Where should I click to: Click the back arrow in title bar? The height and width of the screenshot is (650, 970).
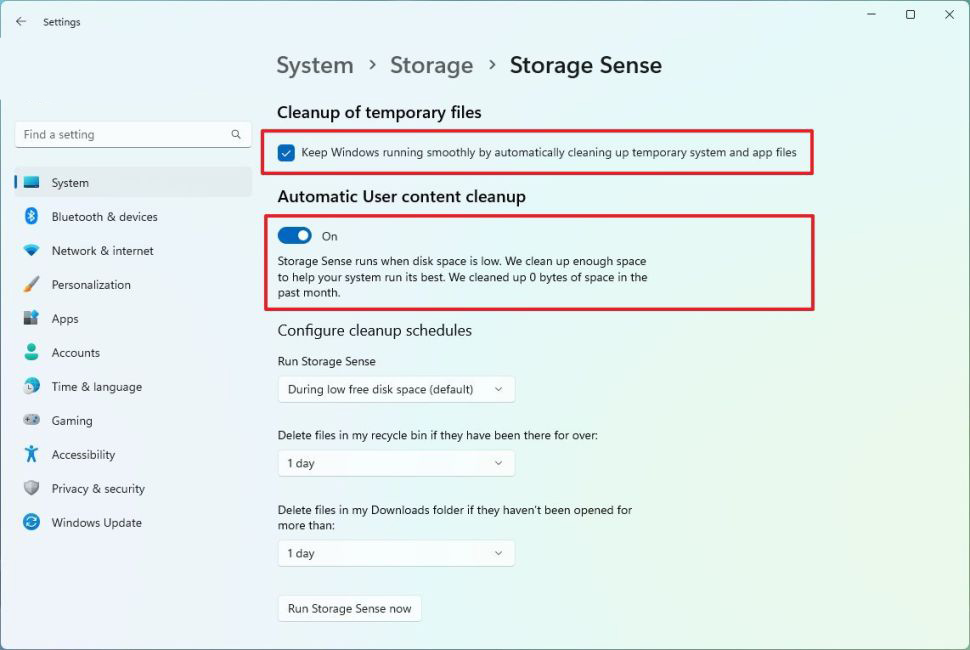(x=21, y=21)
